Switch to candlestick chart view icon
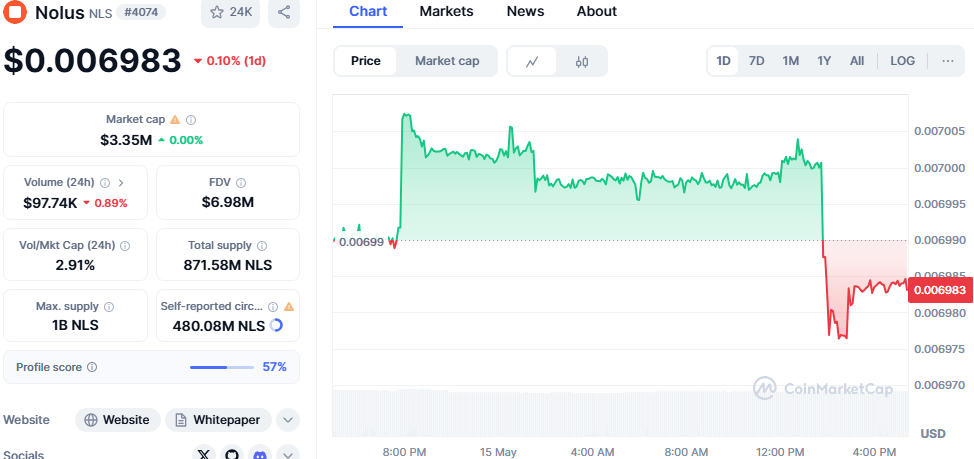 (582, 61)
